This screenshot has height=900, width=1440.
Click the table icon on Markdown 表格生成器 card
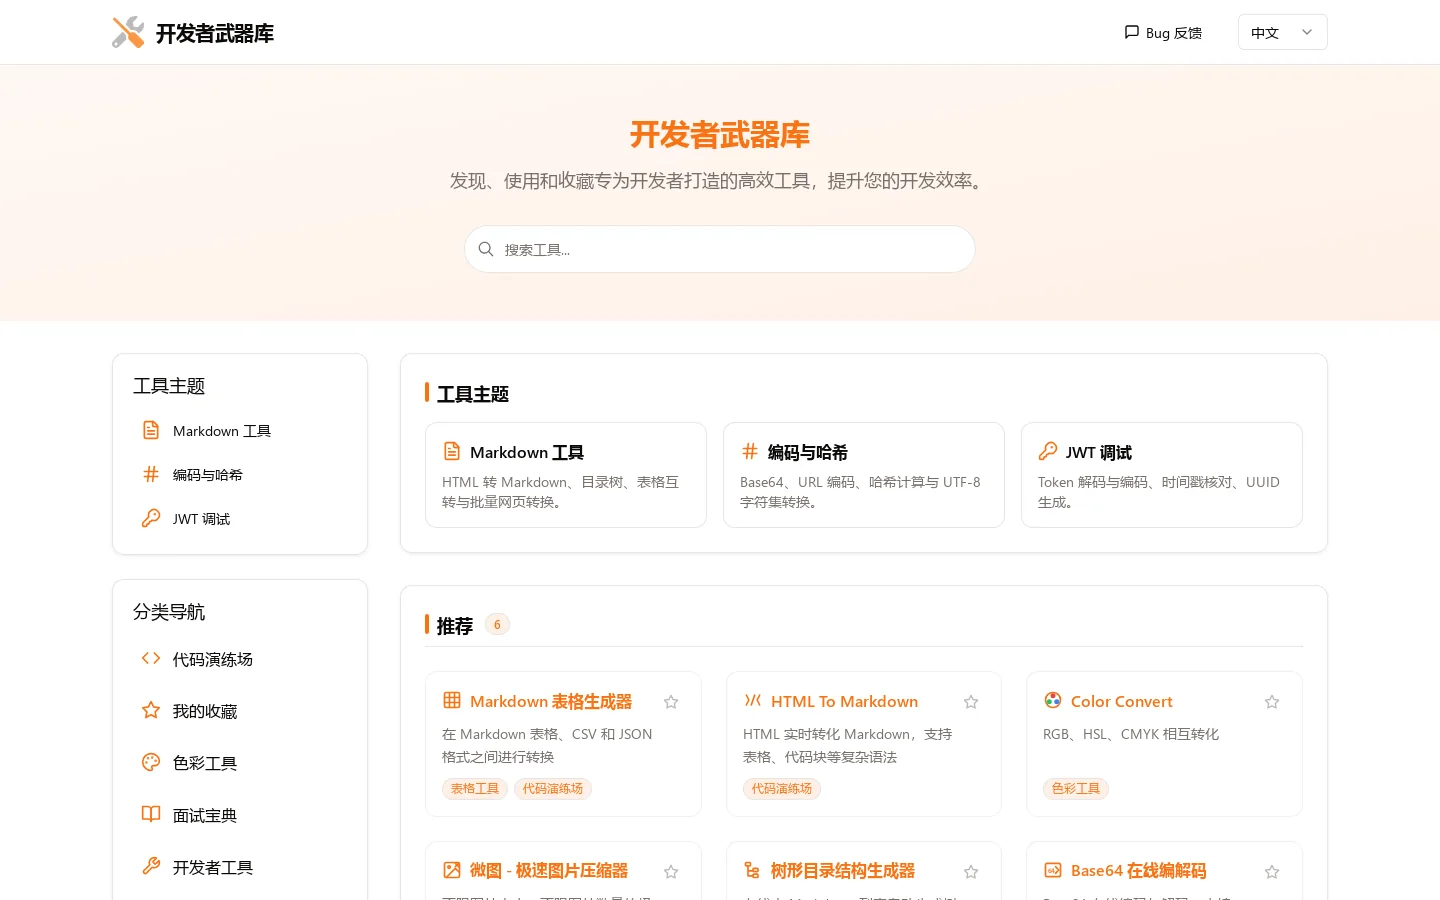tap(452, 700)
